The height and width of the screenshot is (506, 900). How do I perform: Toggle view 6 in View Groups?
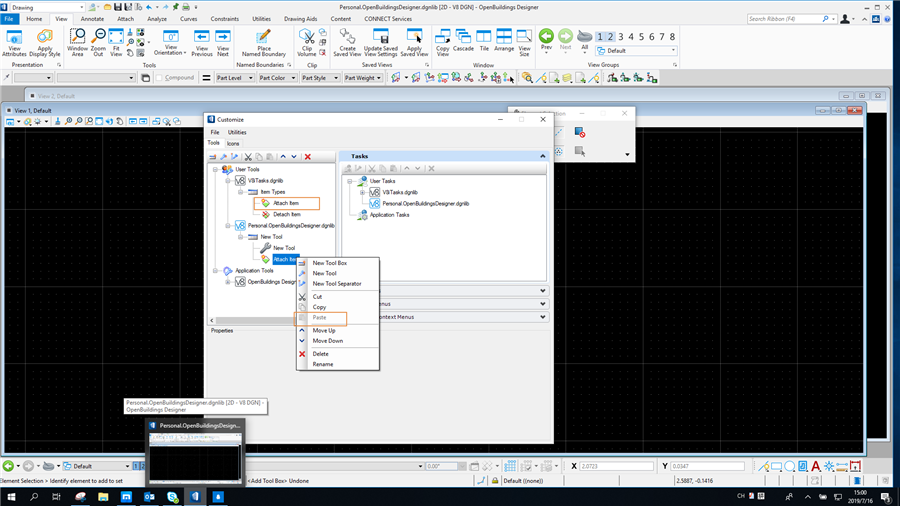(x=651, y=37)
